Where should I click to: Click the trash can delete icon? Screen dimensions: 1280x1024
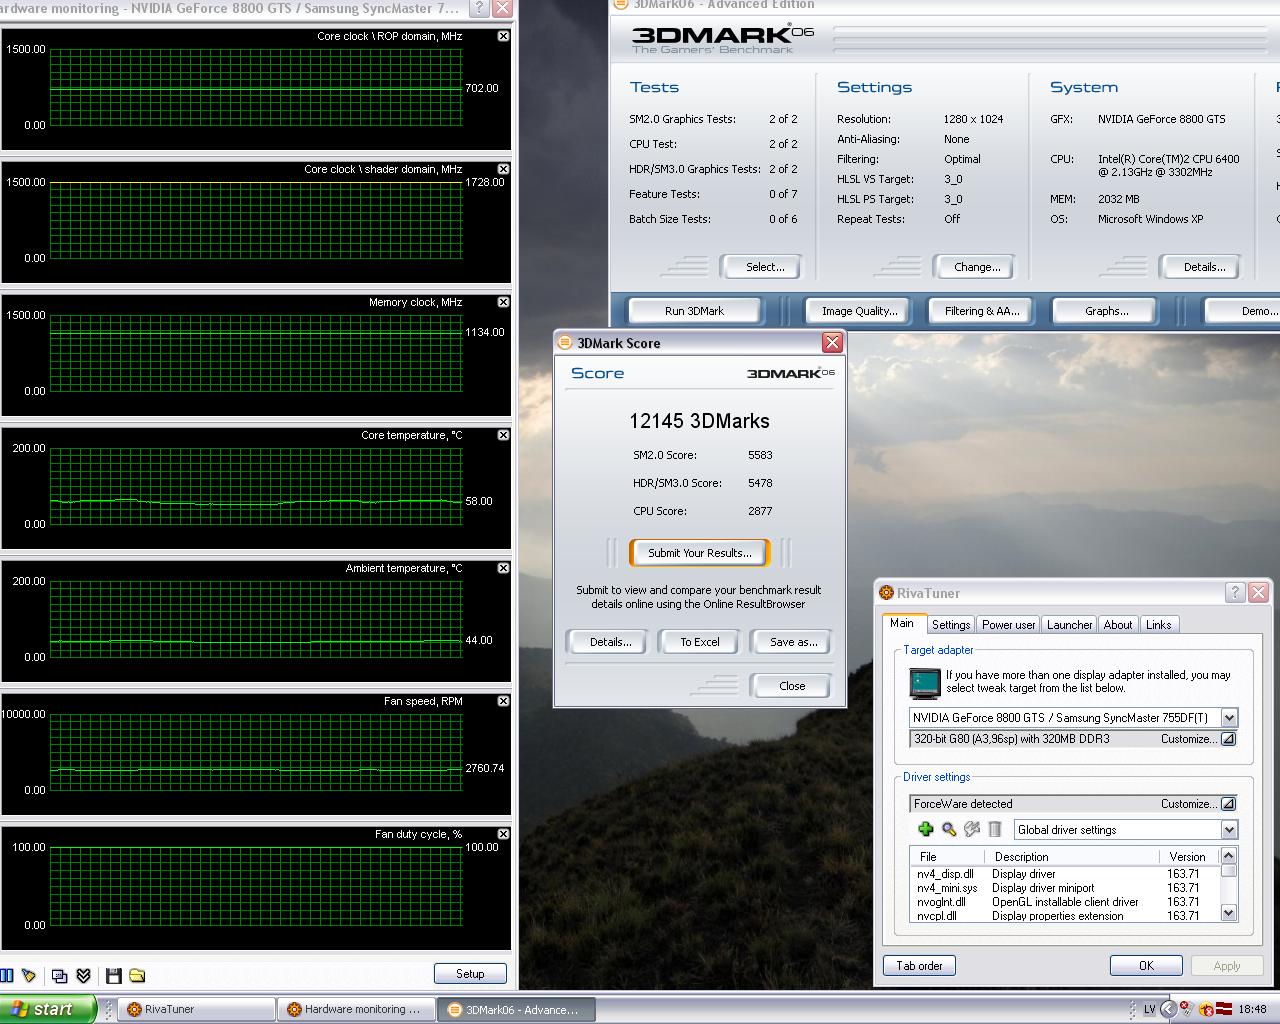(x=995, y=829)
